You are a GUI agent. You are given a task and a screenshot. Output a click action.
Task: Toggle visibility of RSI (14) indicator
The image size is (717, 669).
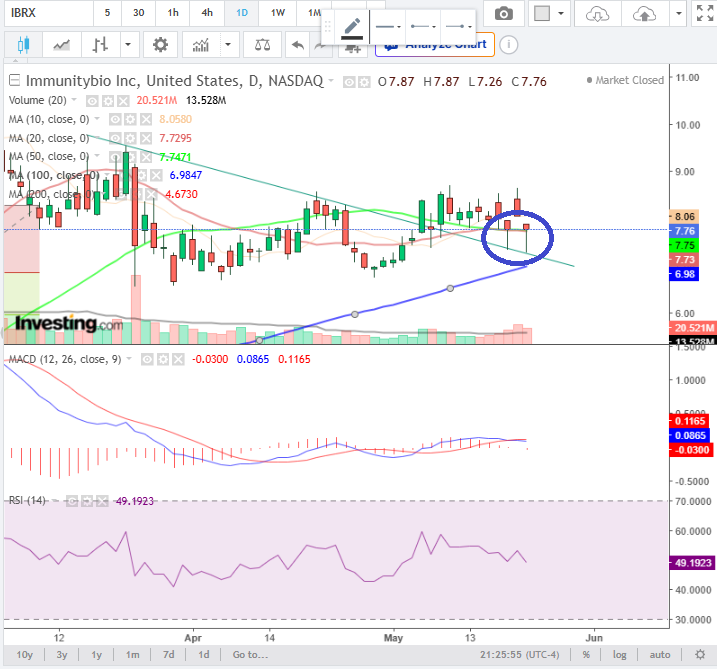click(71, 502)
